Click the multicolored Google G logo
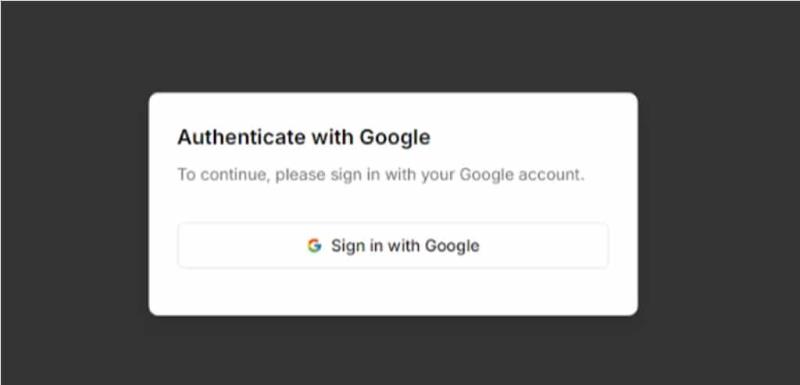Screen dimensions: 800x385 (314, 246)
